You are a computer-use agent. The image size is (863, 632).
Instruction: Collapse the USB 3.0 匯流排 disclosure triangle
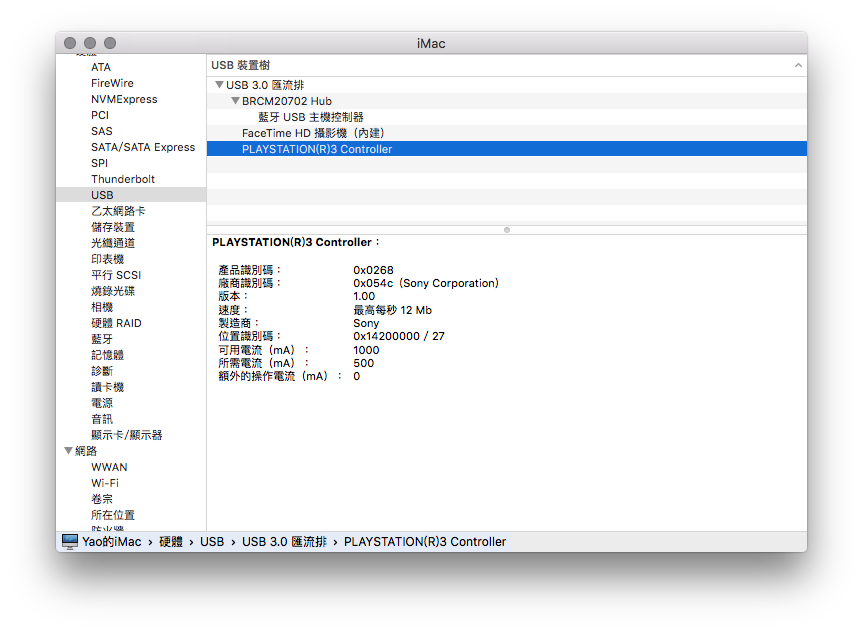[219, 85]
